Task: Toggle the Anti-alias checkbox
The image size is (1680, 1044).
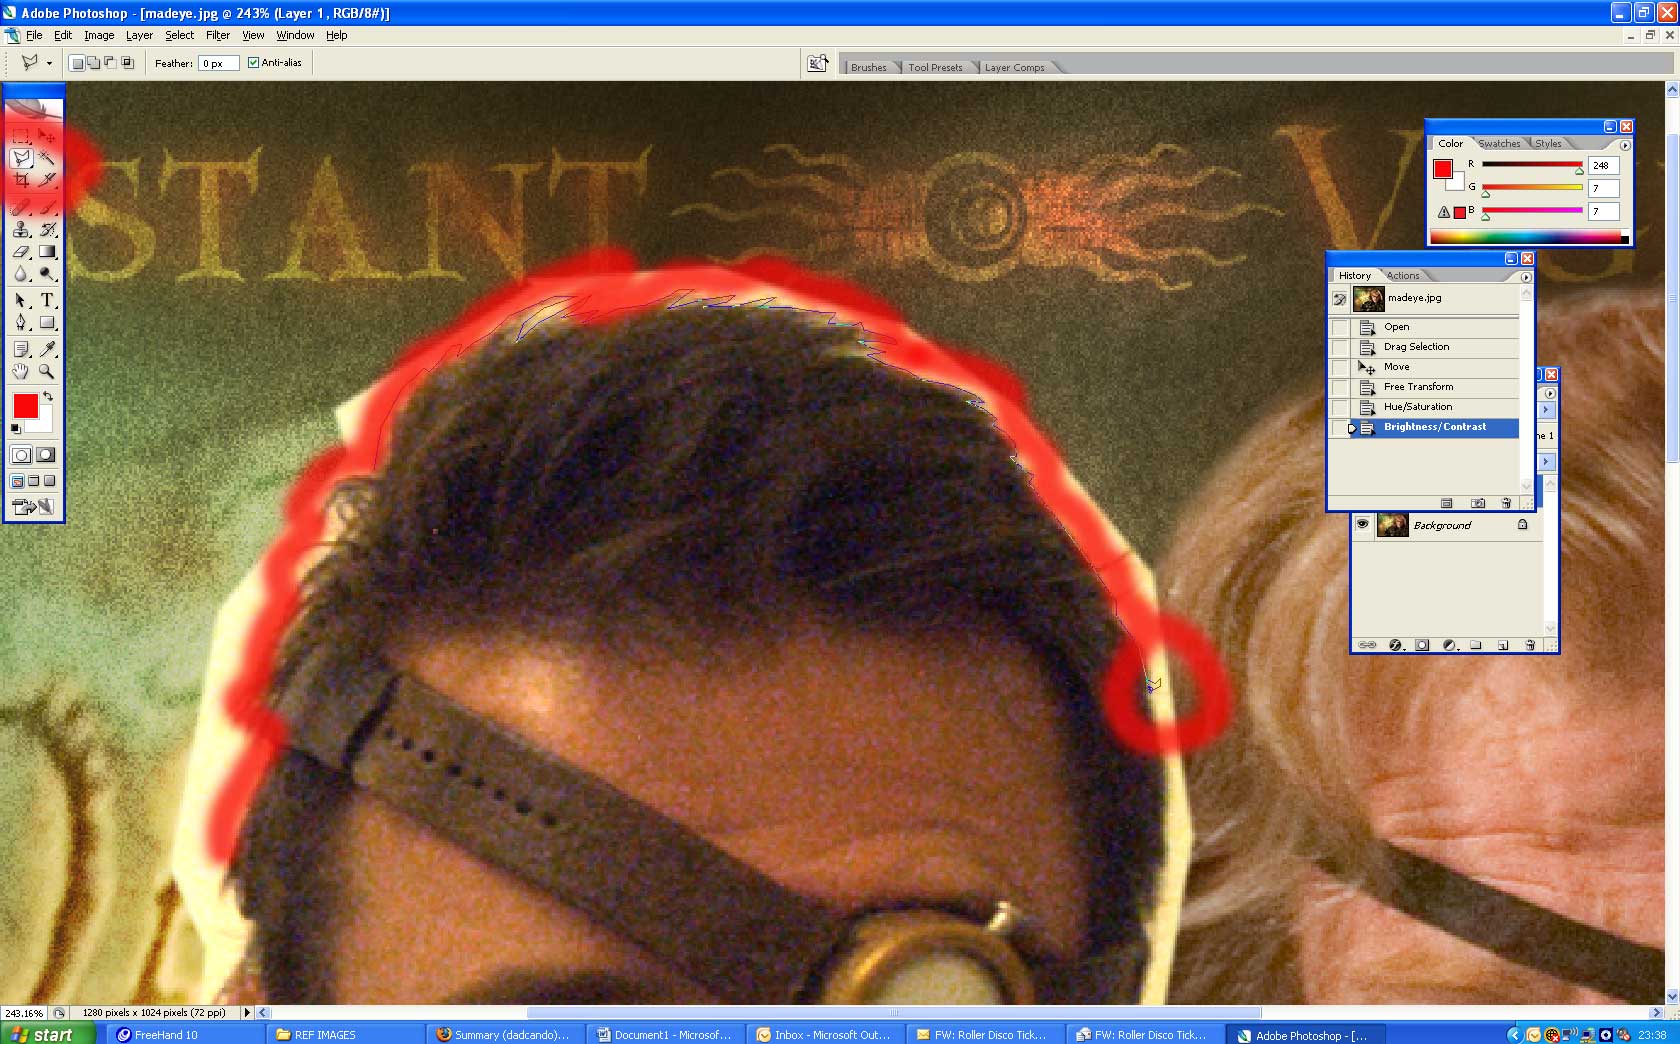Action: click(x=253, y=62)
